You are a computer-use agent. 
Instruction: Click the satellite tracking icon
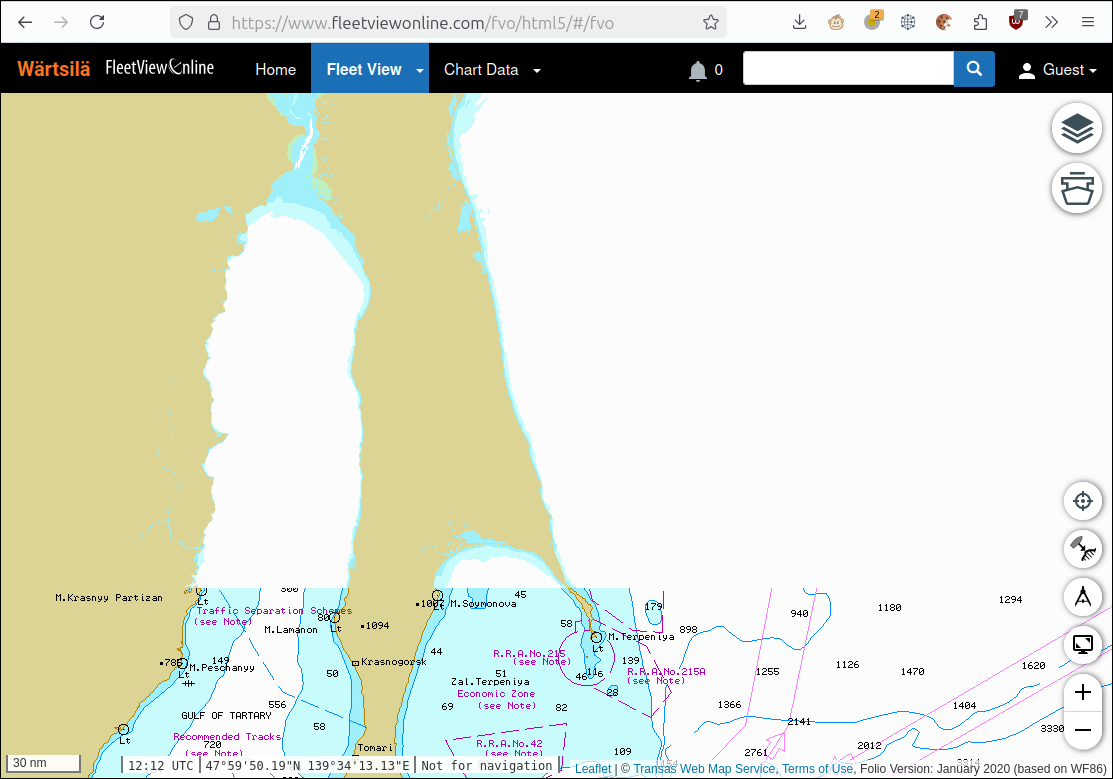click(1082, 549)
